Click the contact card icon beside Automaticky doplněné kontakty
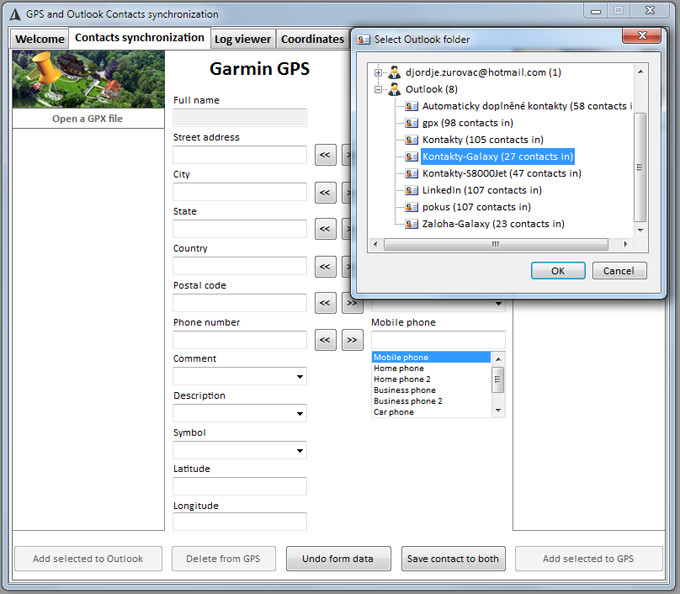Screen dimensions: 680x594 pyautogui.click(x=411, y=106)
